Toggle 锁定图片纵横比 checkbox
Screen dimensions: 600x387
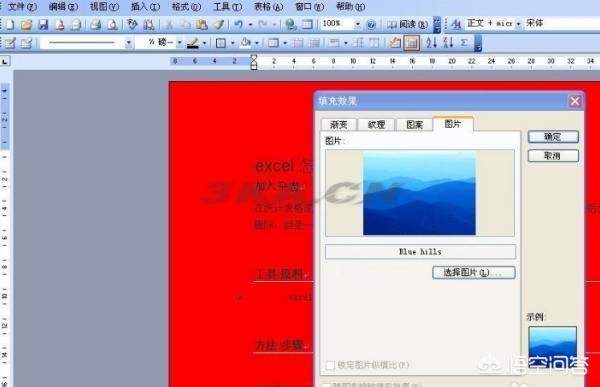tap(330, 365)
